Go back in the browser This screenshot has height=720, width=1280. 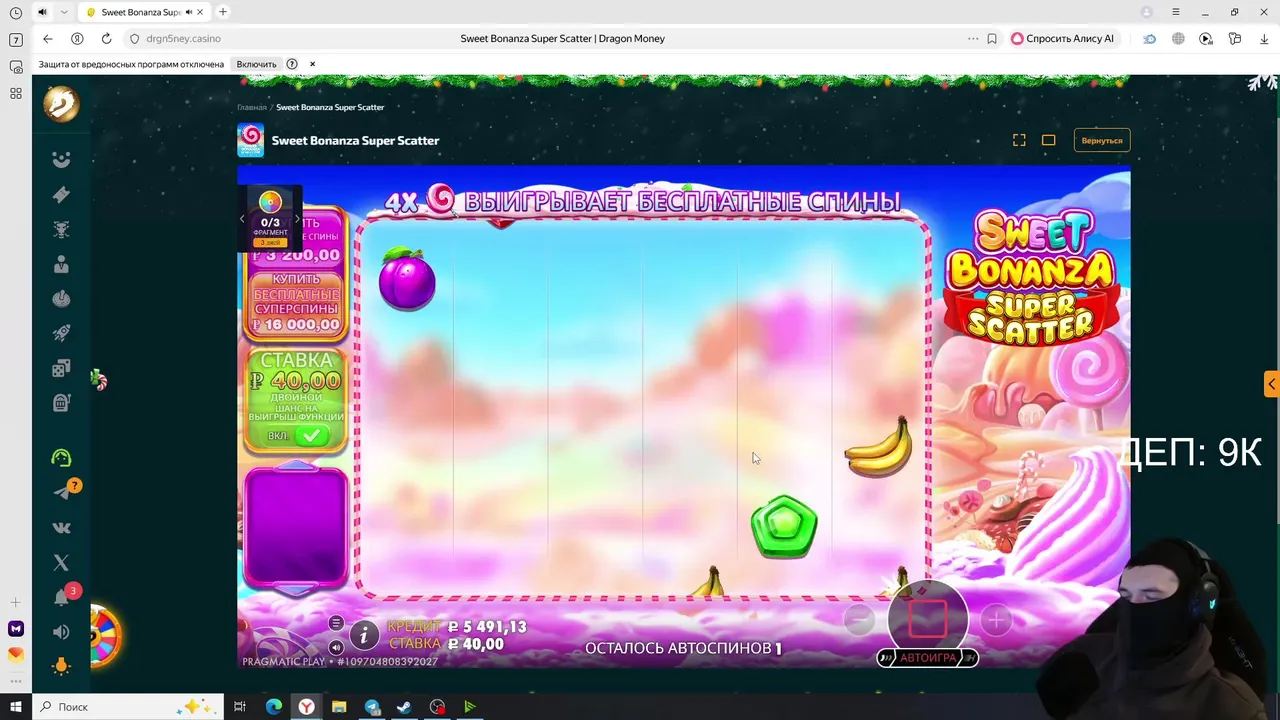[48, 38]
